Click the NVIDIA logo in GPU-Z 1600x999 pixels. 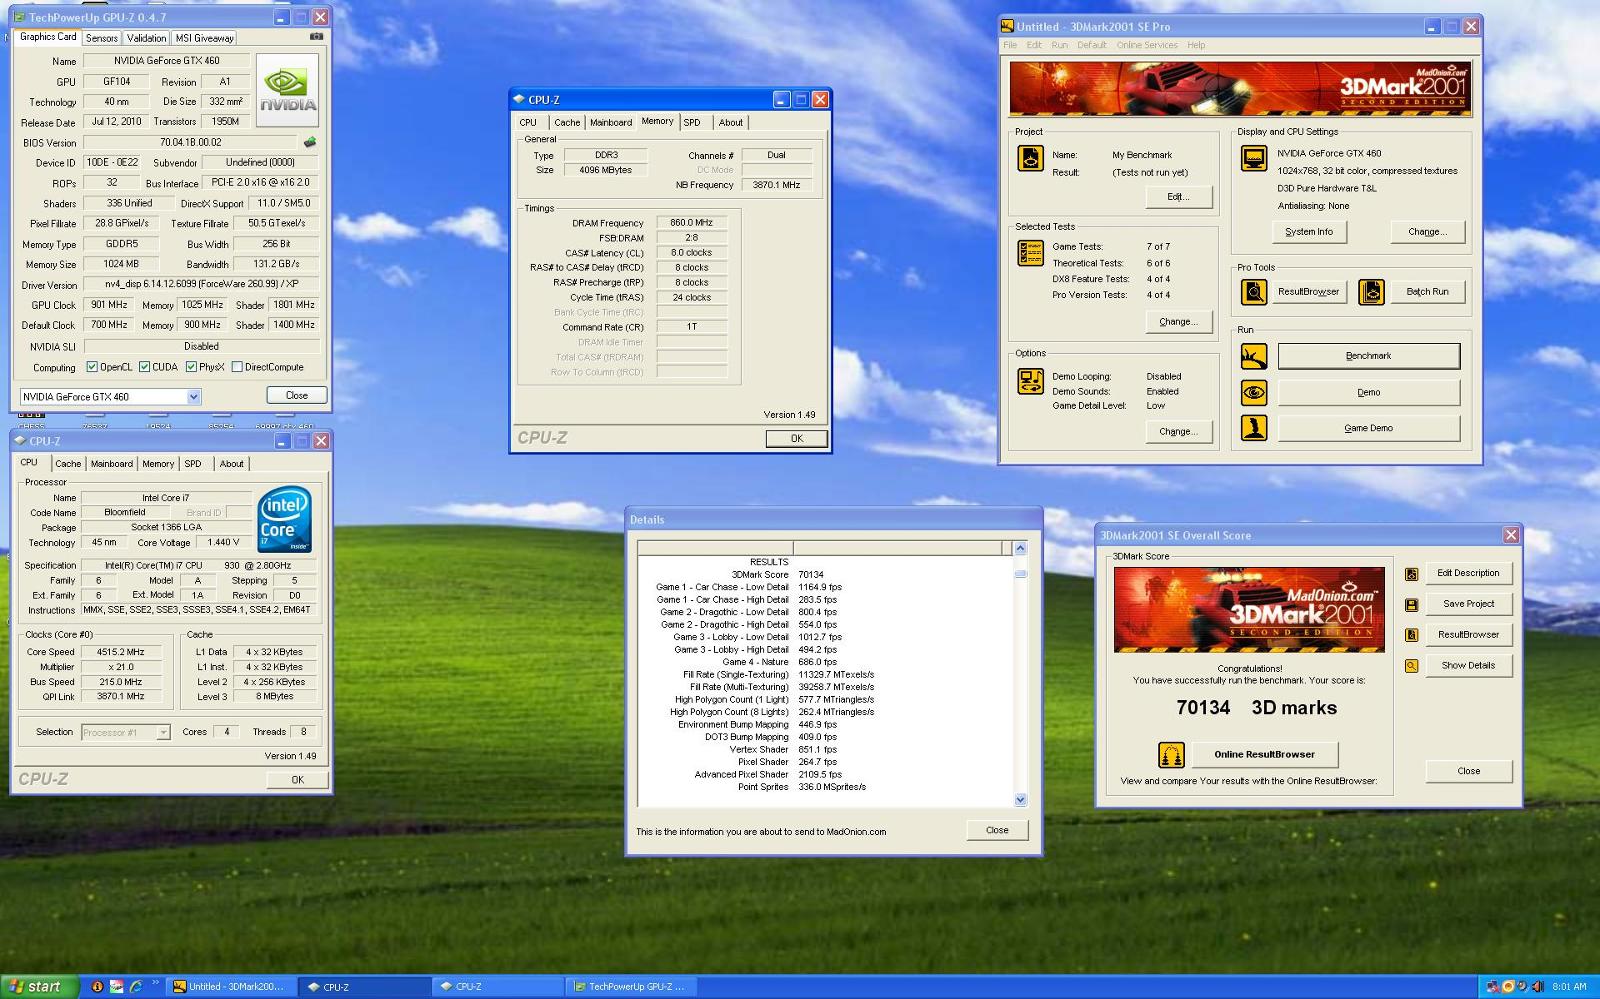288,90
